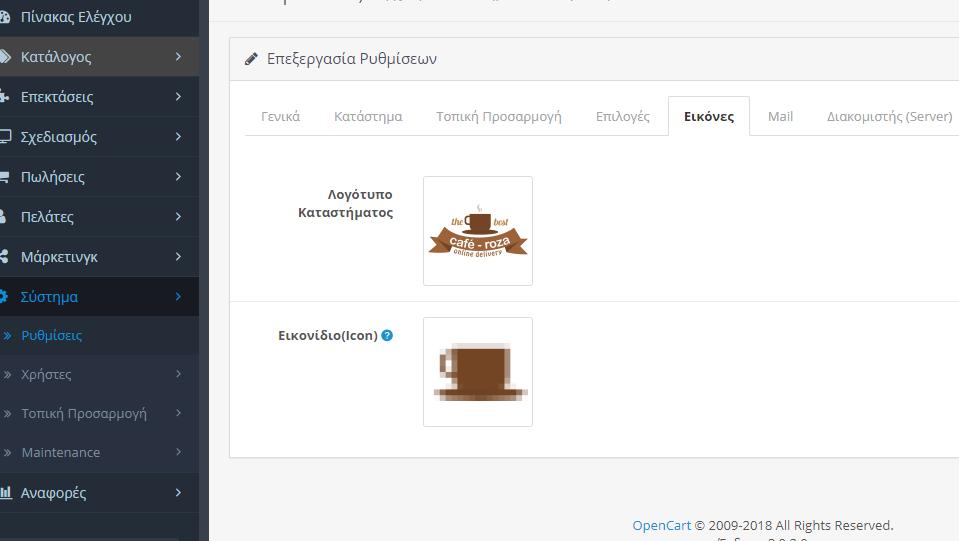Screen dimensions: 959x541
Task: Click the Επεξεργασία Ρυθμίσεων panel heading
Action: click(x=352, y=59)
